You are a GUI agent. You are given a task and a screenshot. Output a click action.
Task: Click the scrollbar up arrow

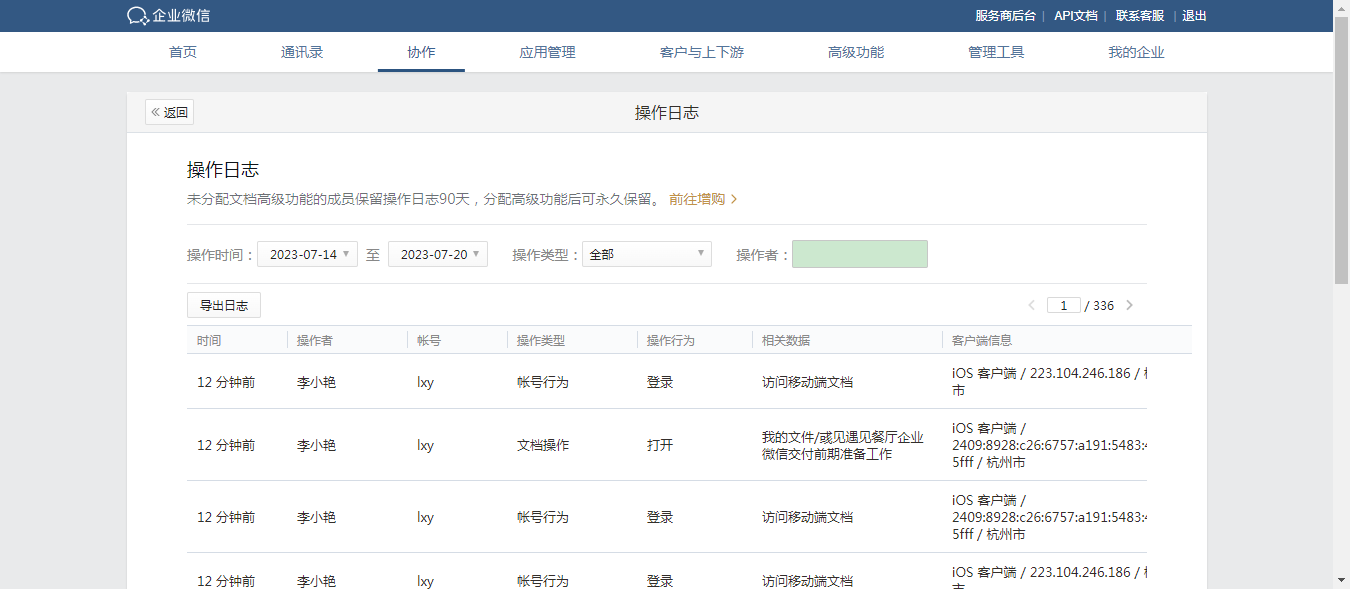(1342, 8)
